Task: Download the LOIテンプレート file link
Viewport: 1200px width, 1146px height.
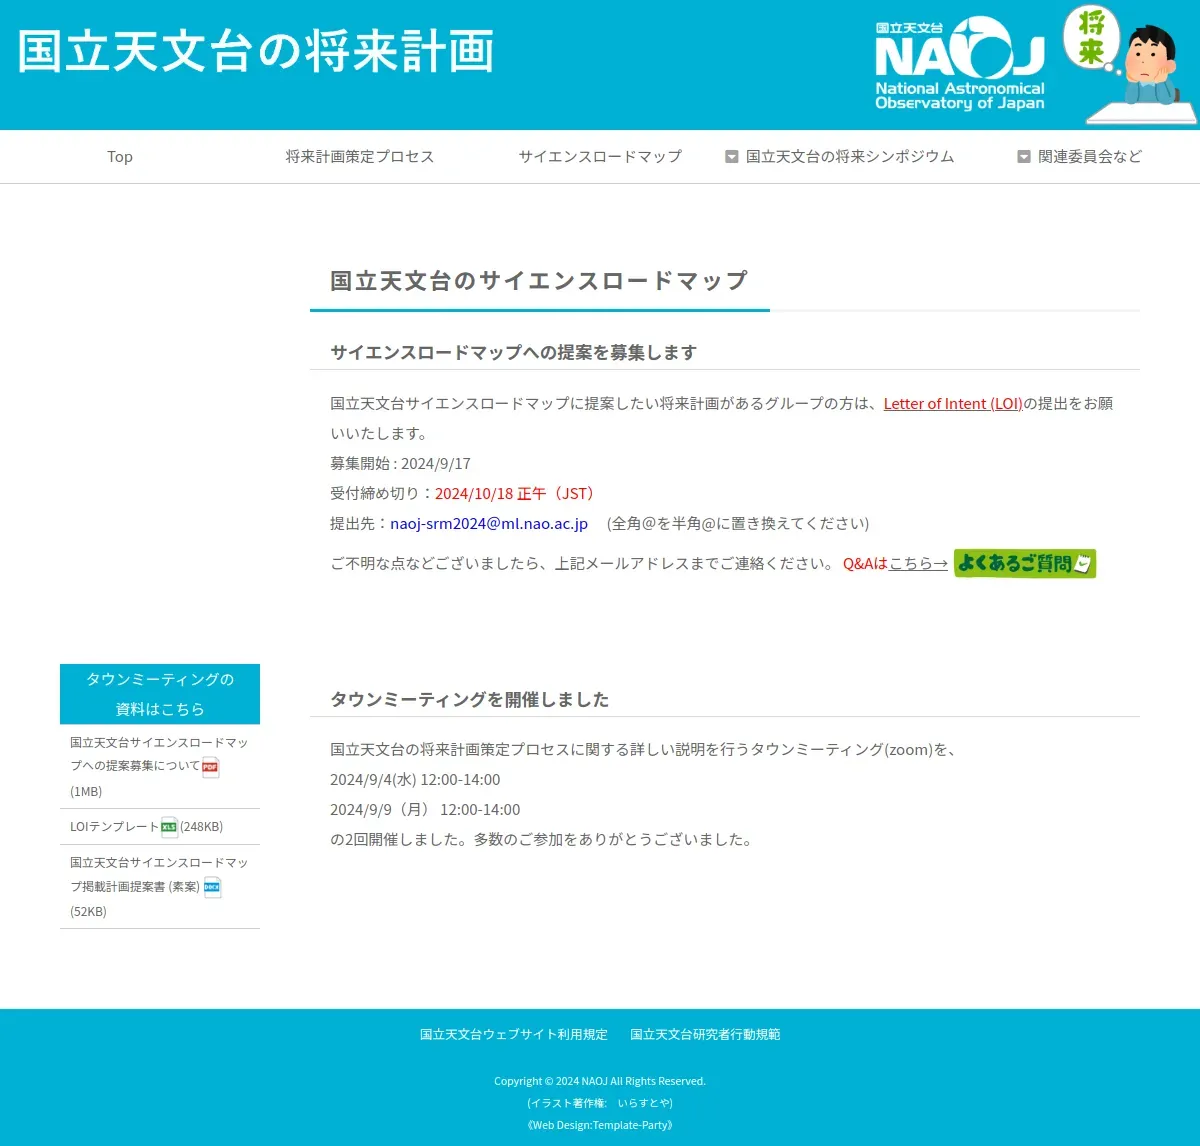Action: click(114, 827)
